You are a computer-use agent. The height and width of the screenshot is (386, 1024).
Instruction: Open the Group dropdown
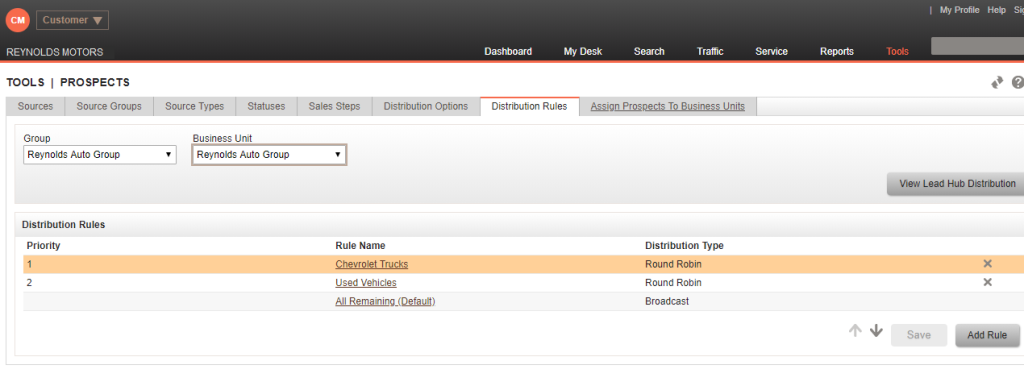[x=100, y=155]
